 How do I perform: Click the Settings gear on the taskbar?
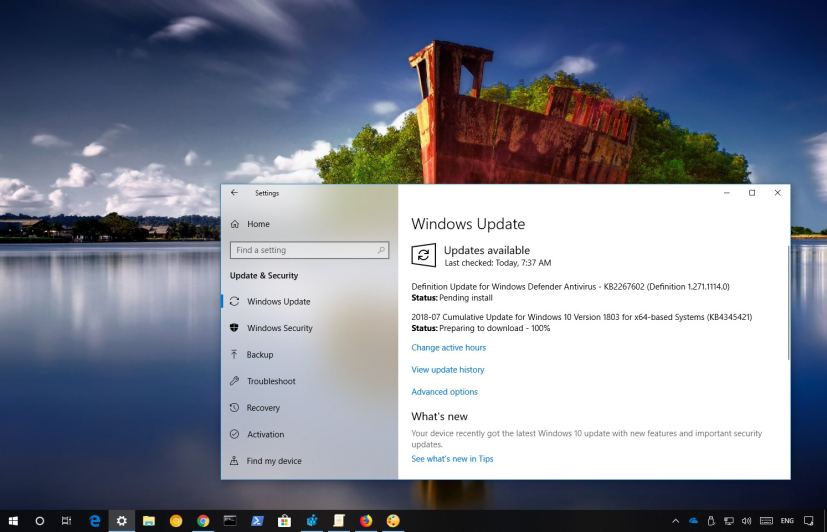coord(122,521)
